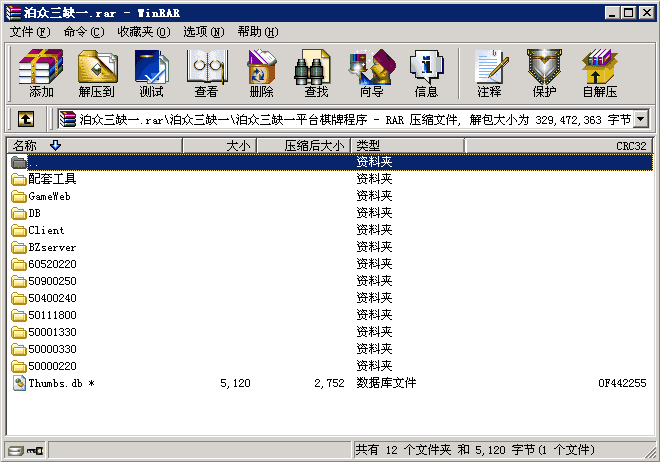Close the WinRAR window
Screen dimensions: 660x462
pos(646,13)
